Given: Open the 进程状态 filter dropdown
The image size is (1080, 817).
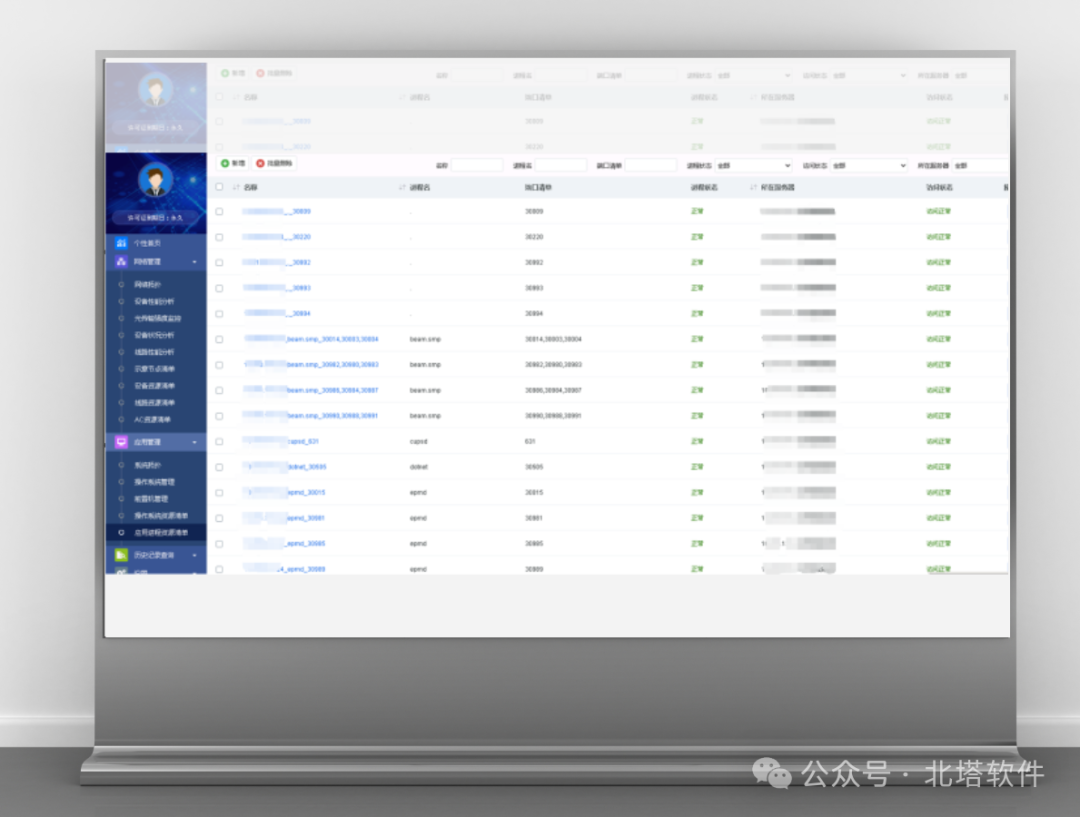Looking at the screenshot, I should [754, 165].
